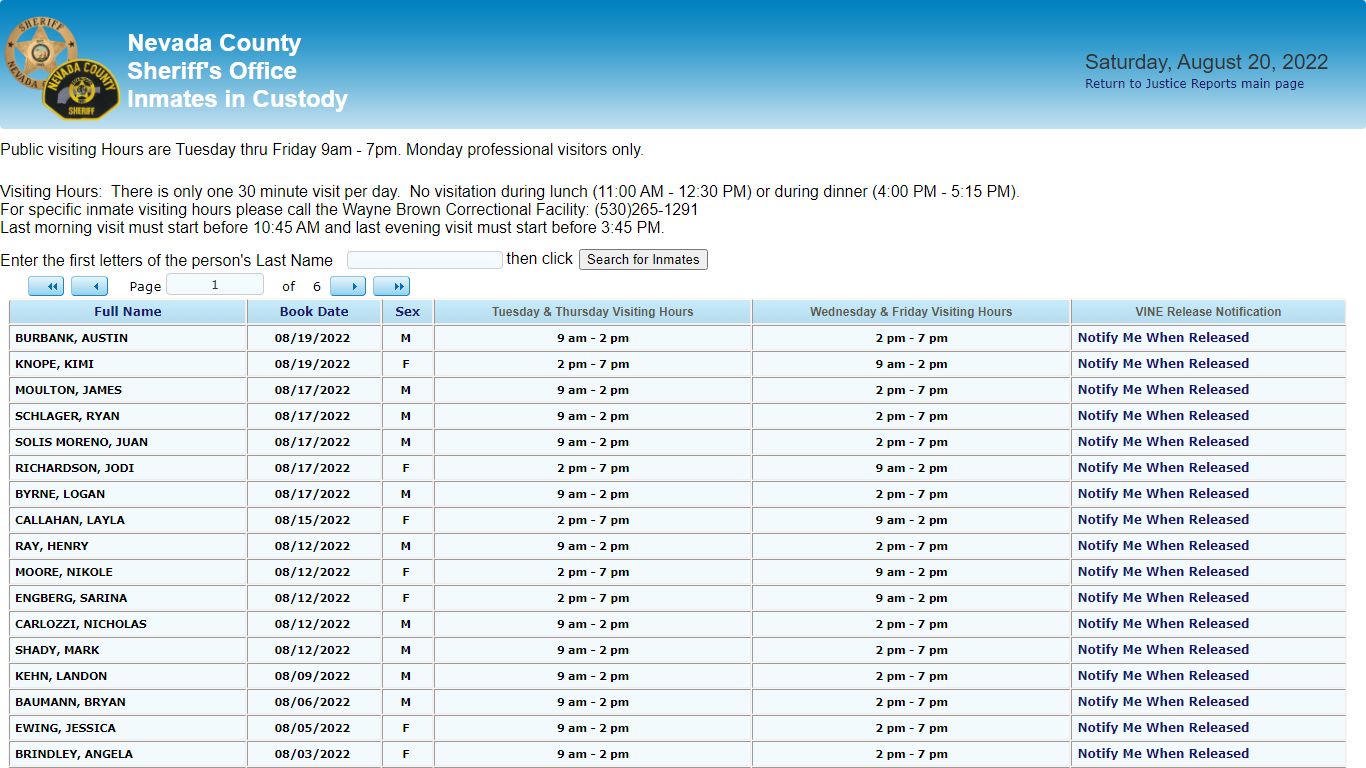1366x768 pixels.
Task: Sort by Sex column header
Action: pyautogui.click(x=408, y=312)
